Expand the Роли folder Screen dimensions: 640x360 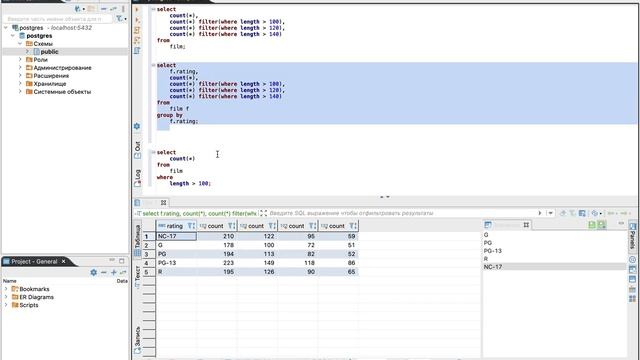click(20, 60)
